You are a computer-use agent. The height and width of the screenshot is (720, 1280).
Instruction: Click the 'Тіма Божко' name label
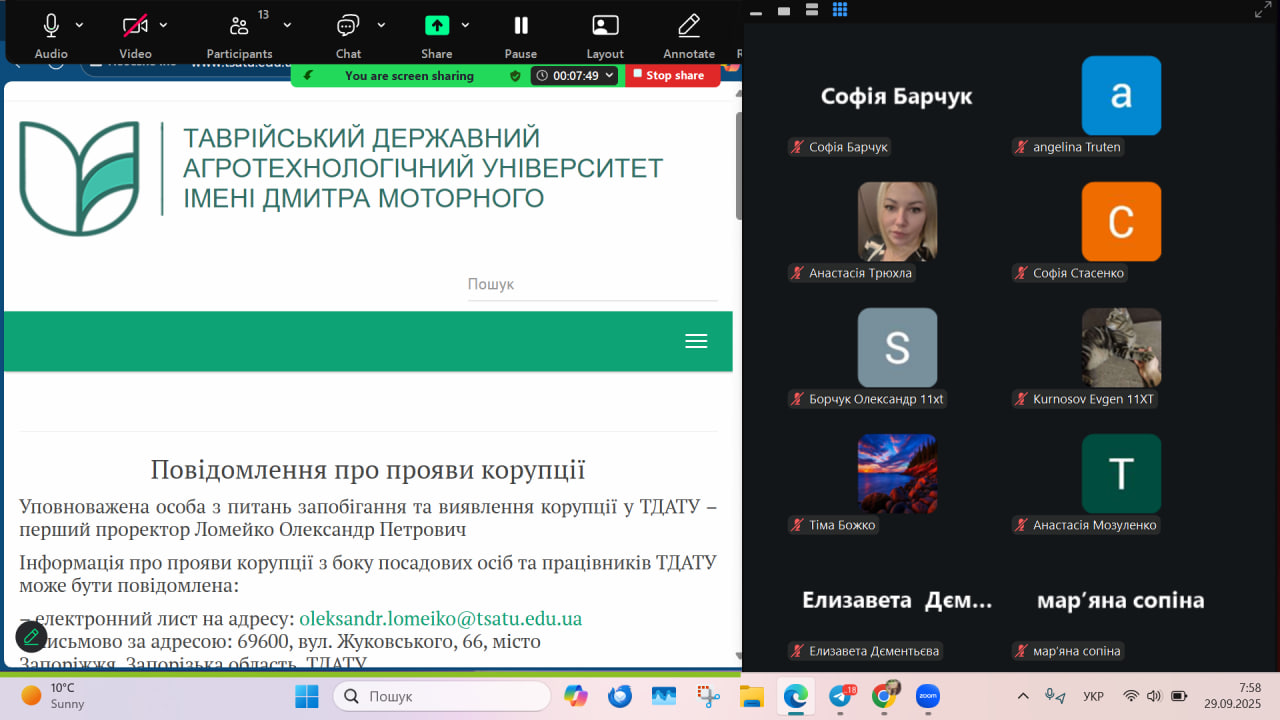click(842, 525)
